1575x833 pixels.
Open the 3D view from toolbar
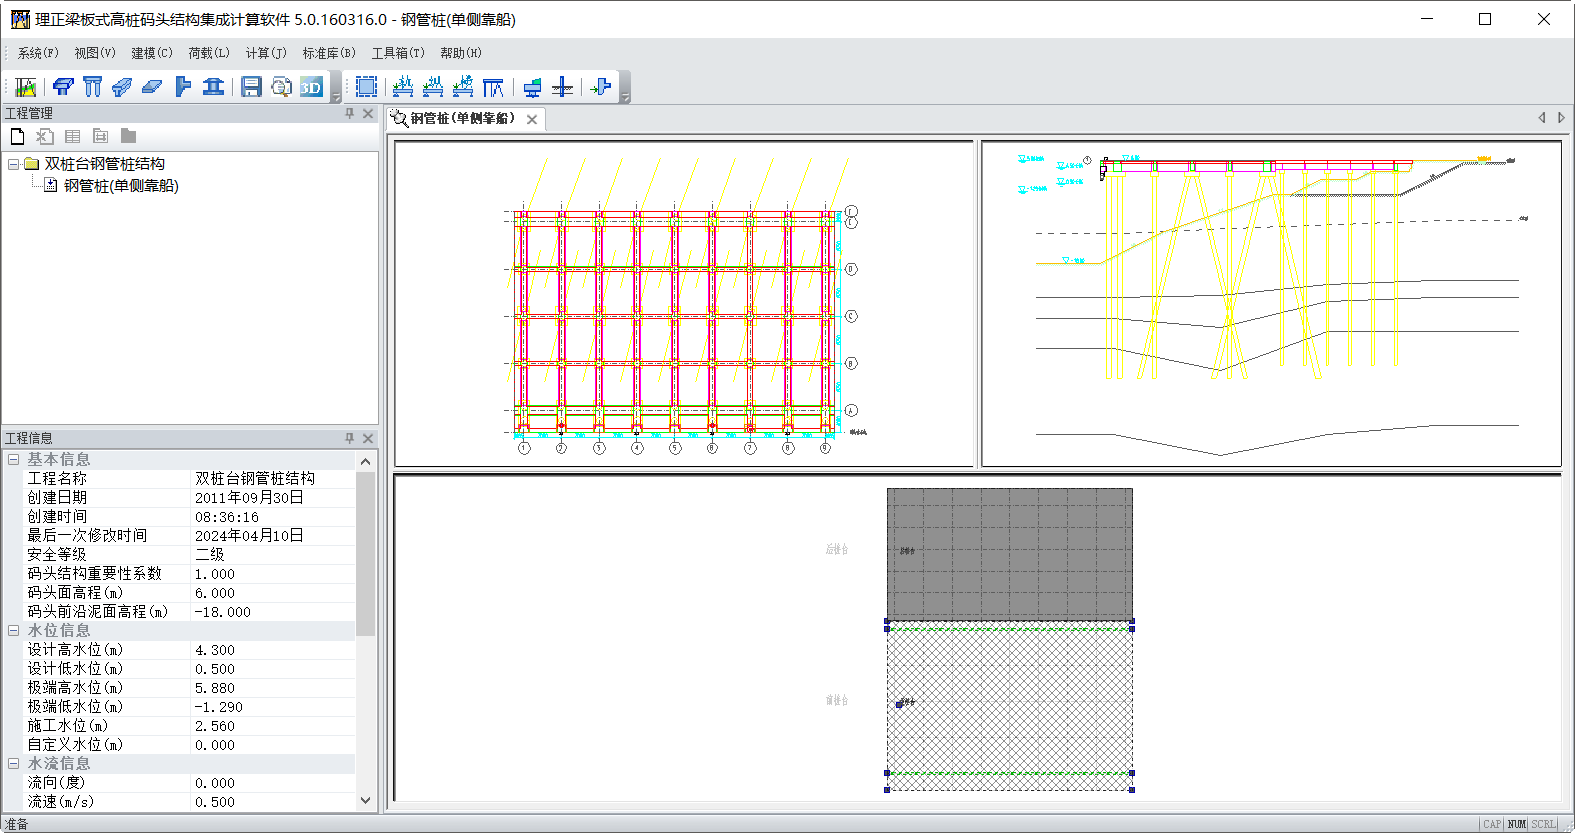point(312,87)
